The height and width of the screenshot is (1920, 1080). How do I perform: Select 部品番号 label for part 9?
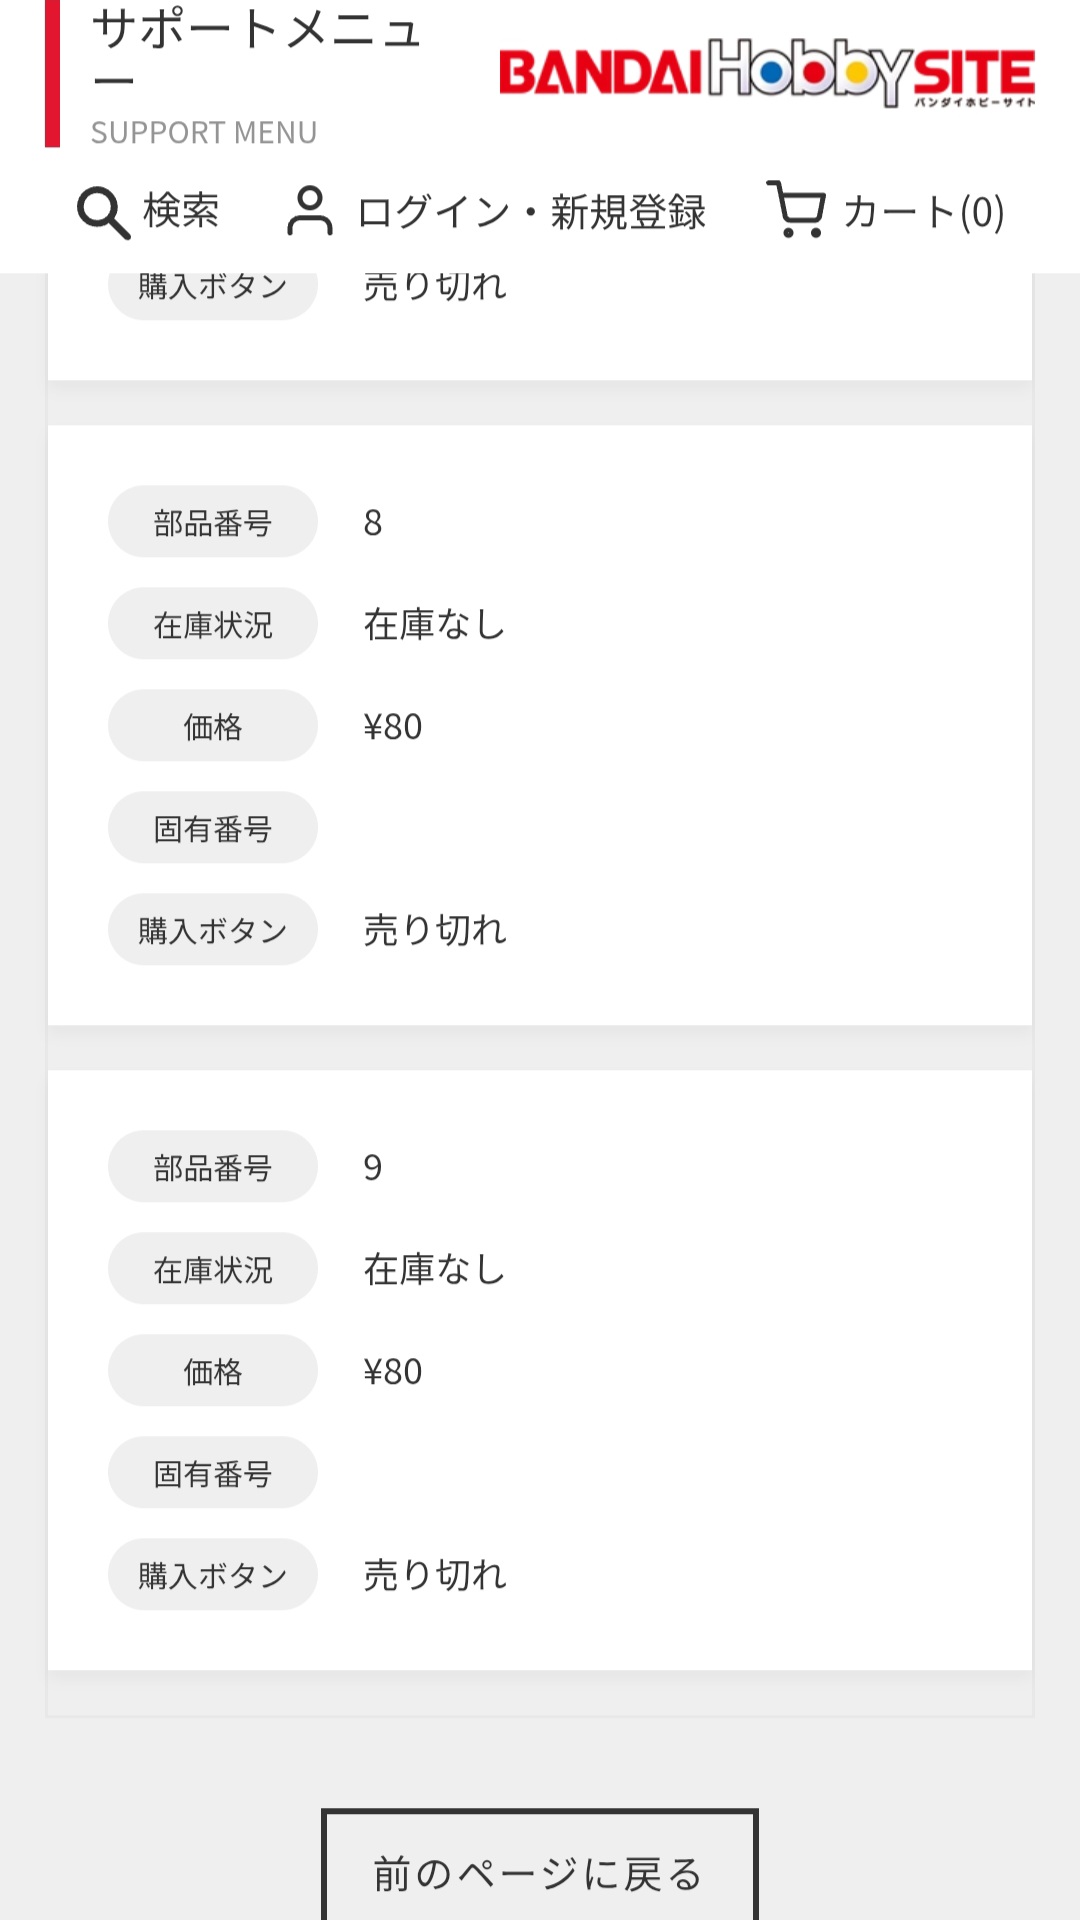click(x=213, y=1167)
